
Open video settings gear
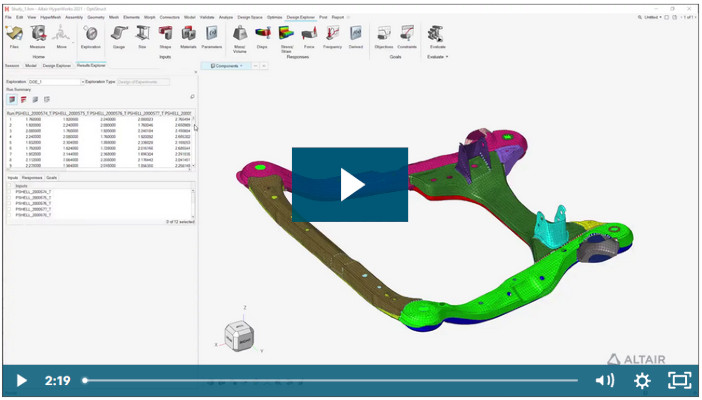click(x=642, y=381)
